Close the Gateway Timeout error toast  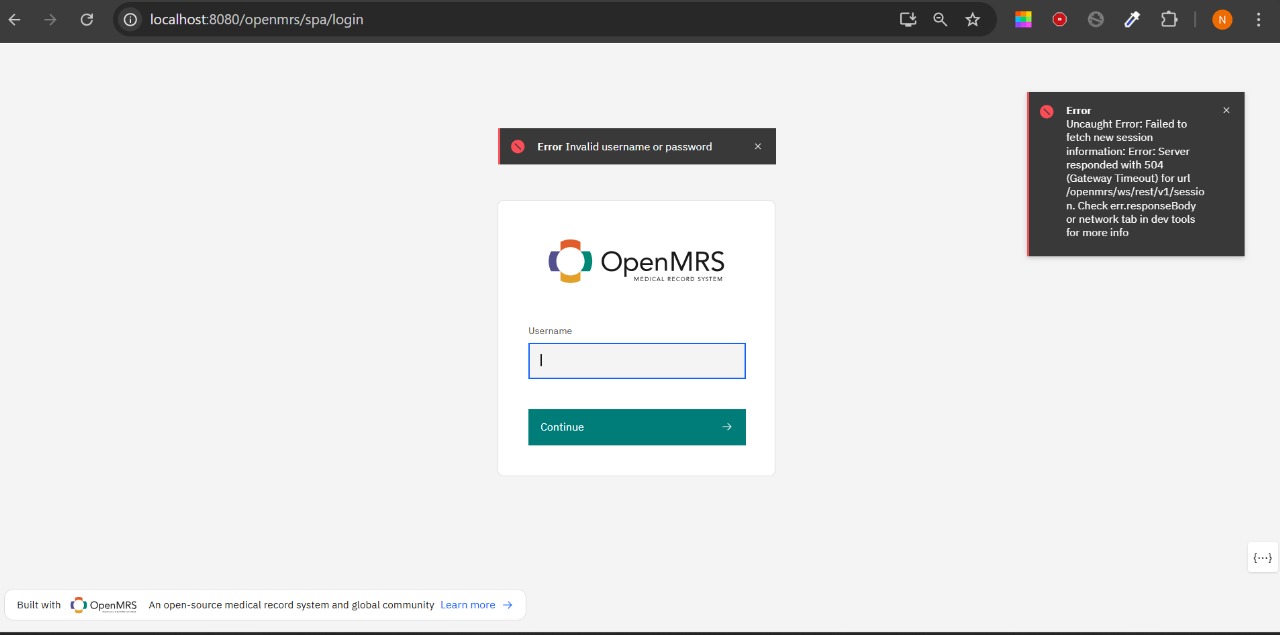click(1226, 110)
